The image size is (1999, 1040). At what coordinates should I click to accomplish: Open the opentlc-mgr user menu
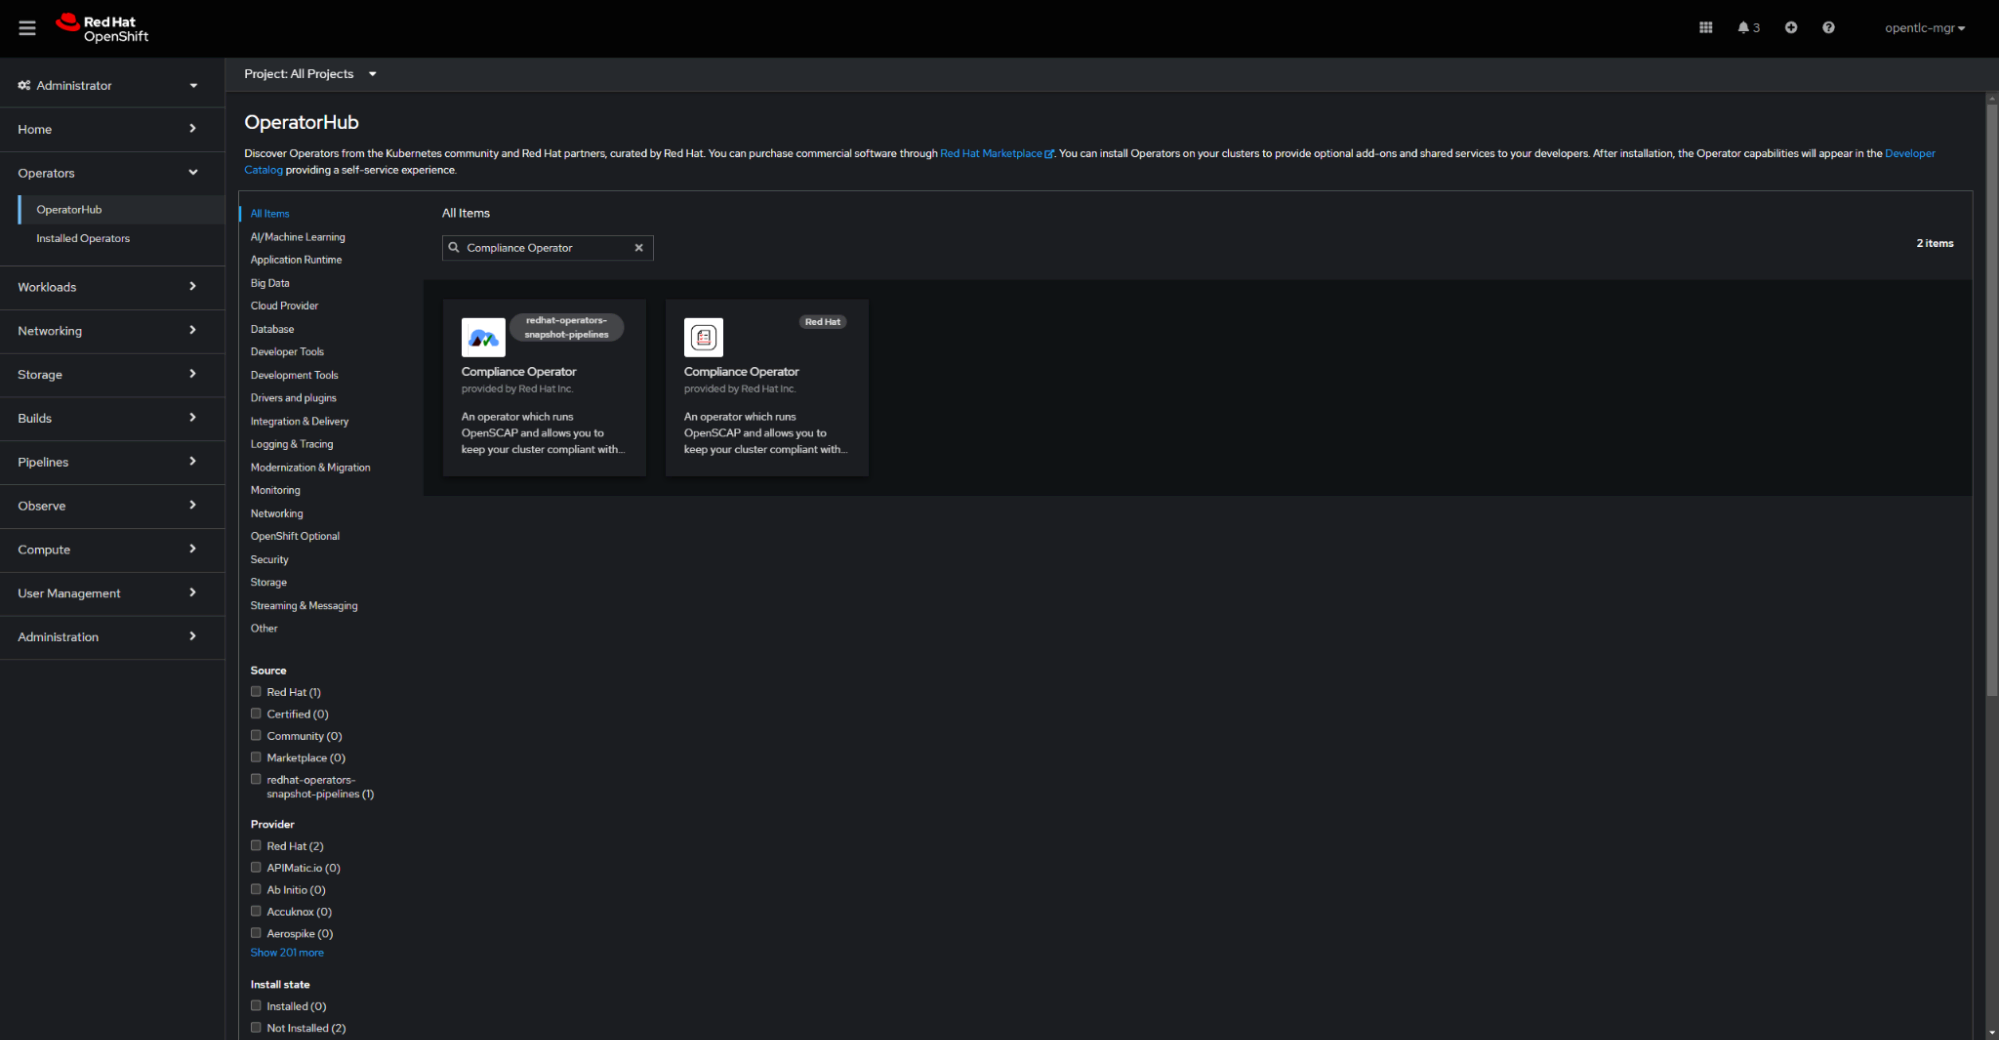(x=1924, y=27)
